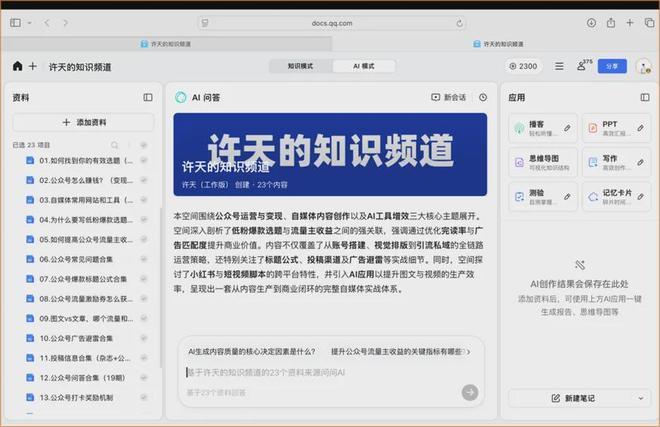The height and width of the screenshot is (427, 660).
Task: Open the PPT app card
Action: click(616, 128)
